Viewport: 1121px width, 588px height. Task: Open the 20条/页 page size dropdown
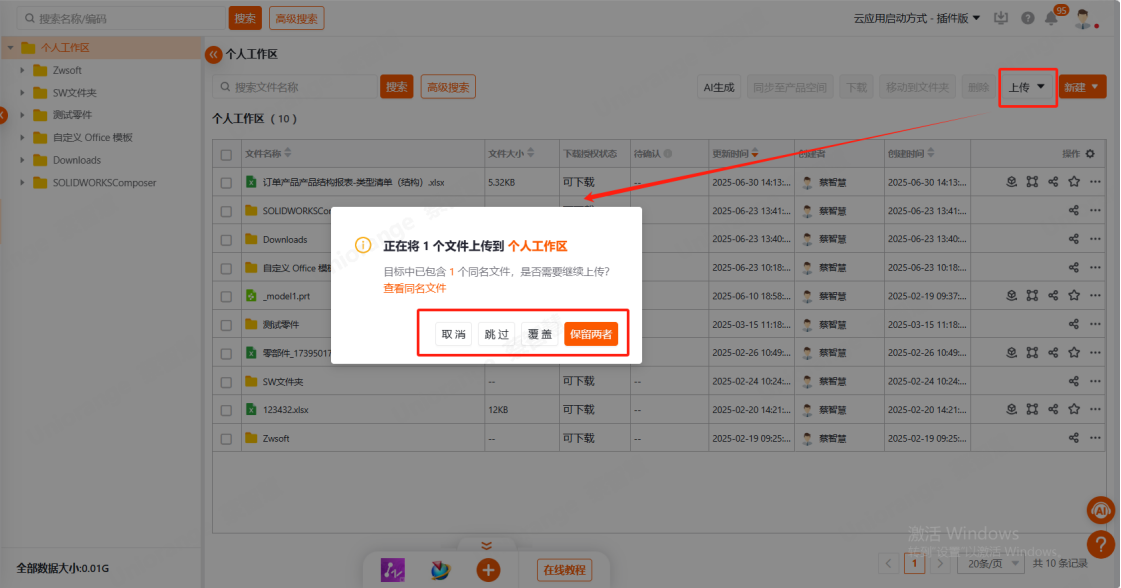pyautogui.click(x=990, y=564)
